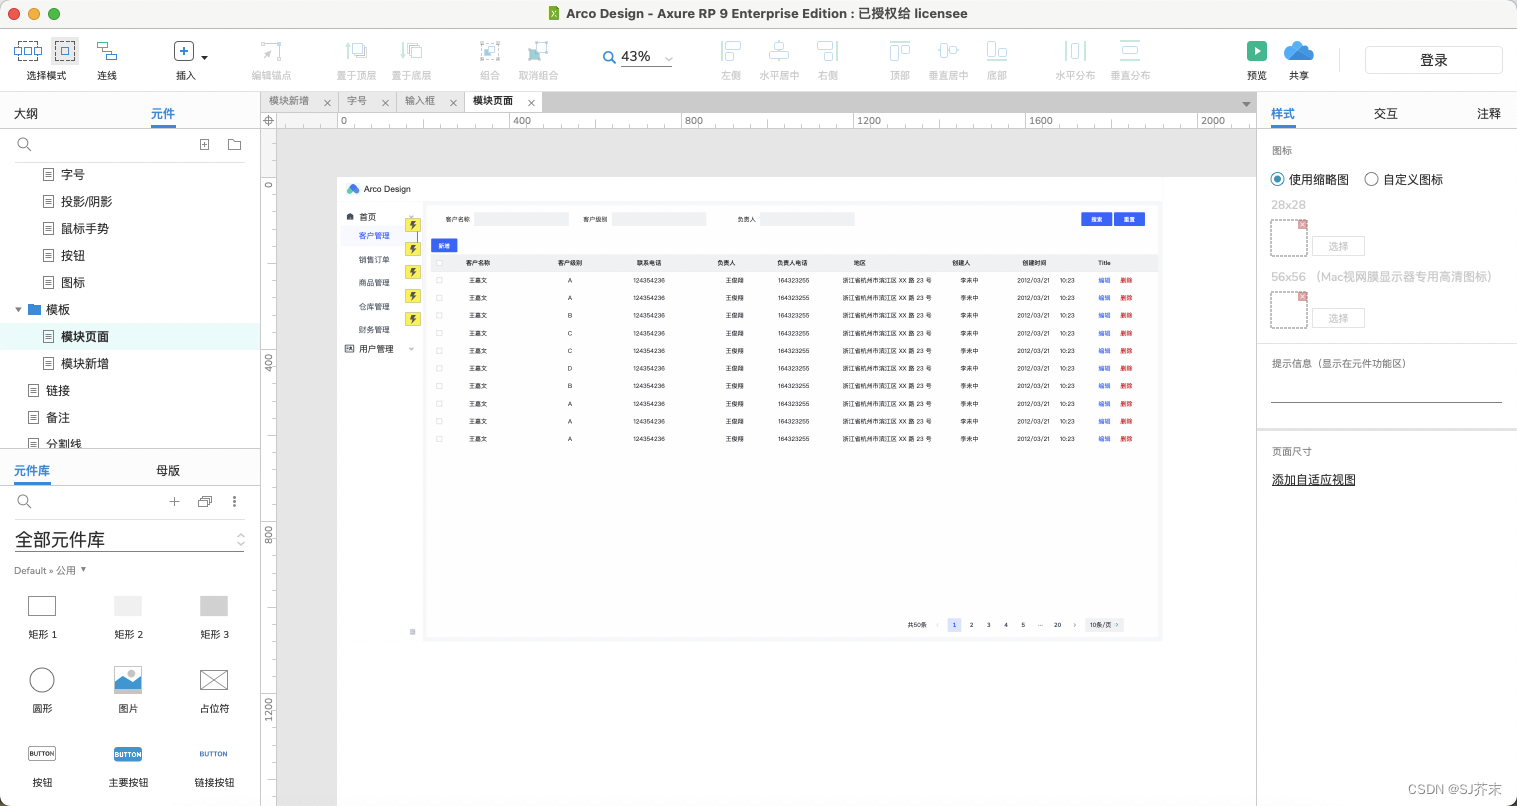Click the green 预览 preview button

click(x=1257, y=51)
